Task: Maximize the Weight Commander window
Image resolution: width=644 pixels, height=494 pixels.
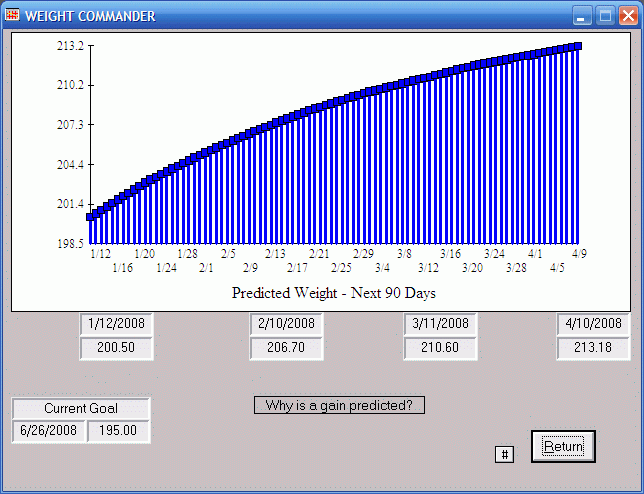Action: [605, 15]
